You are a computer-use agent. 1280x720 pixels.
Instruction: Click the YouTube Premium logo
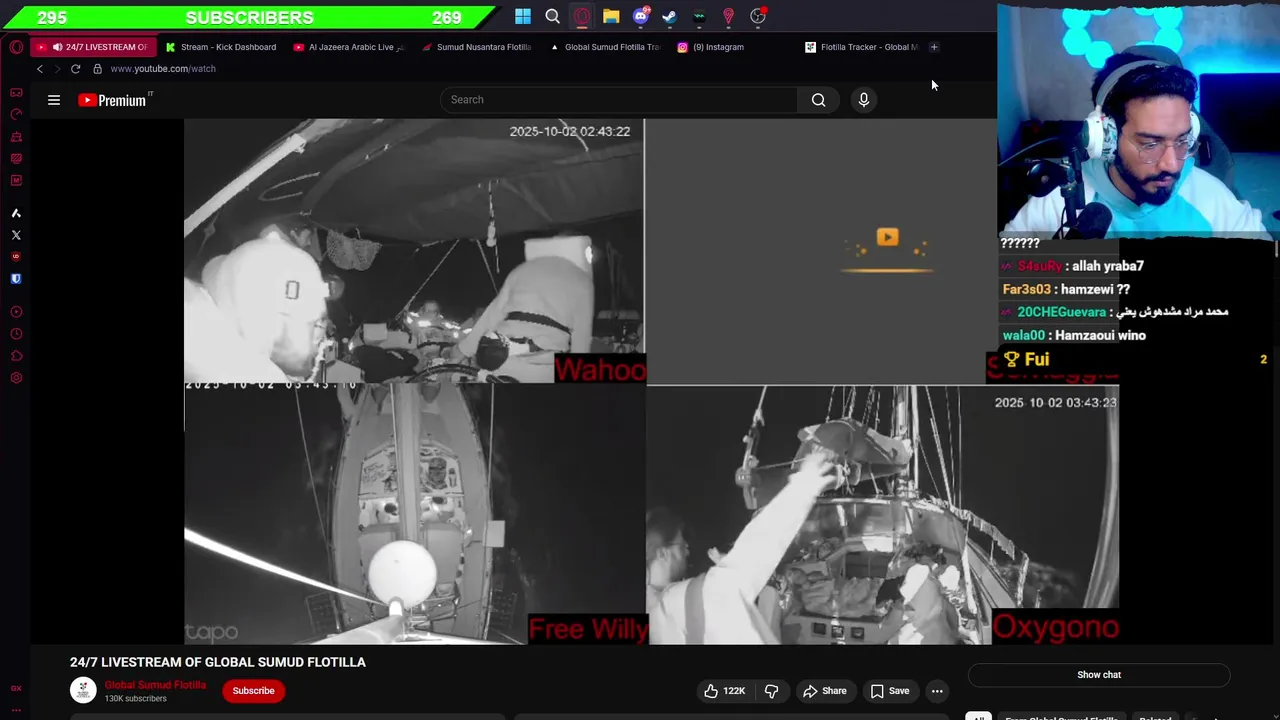(113, 100)
